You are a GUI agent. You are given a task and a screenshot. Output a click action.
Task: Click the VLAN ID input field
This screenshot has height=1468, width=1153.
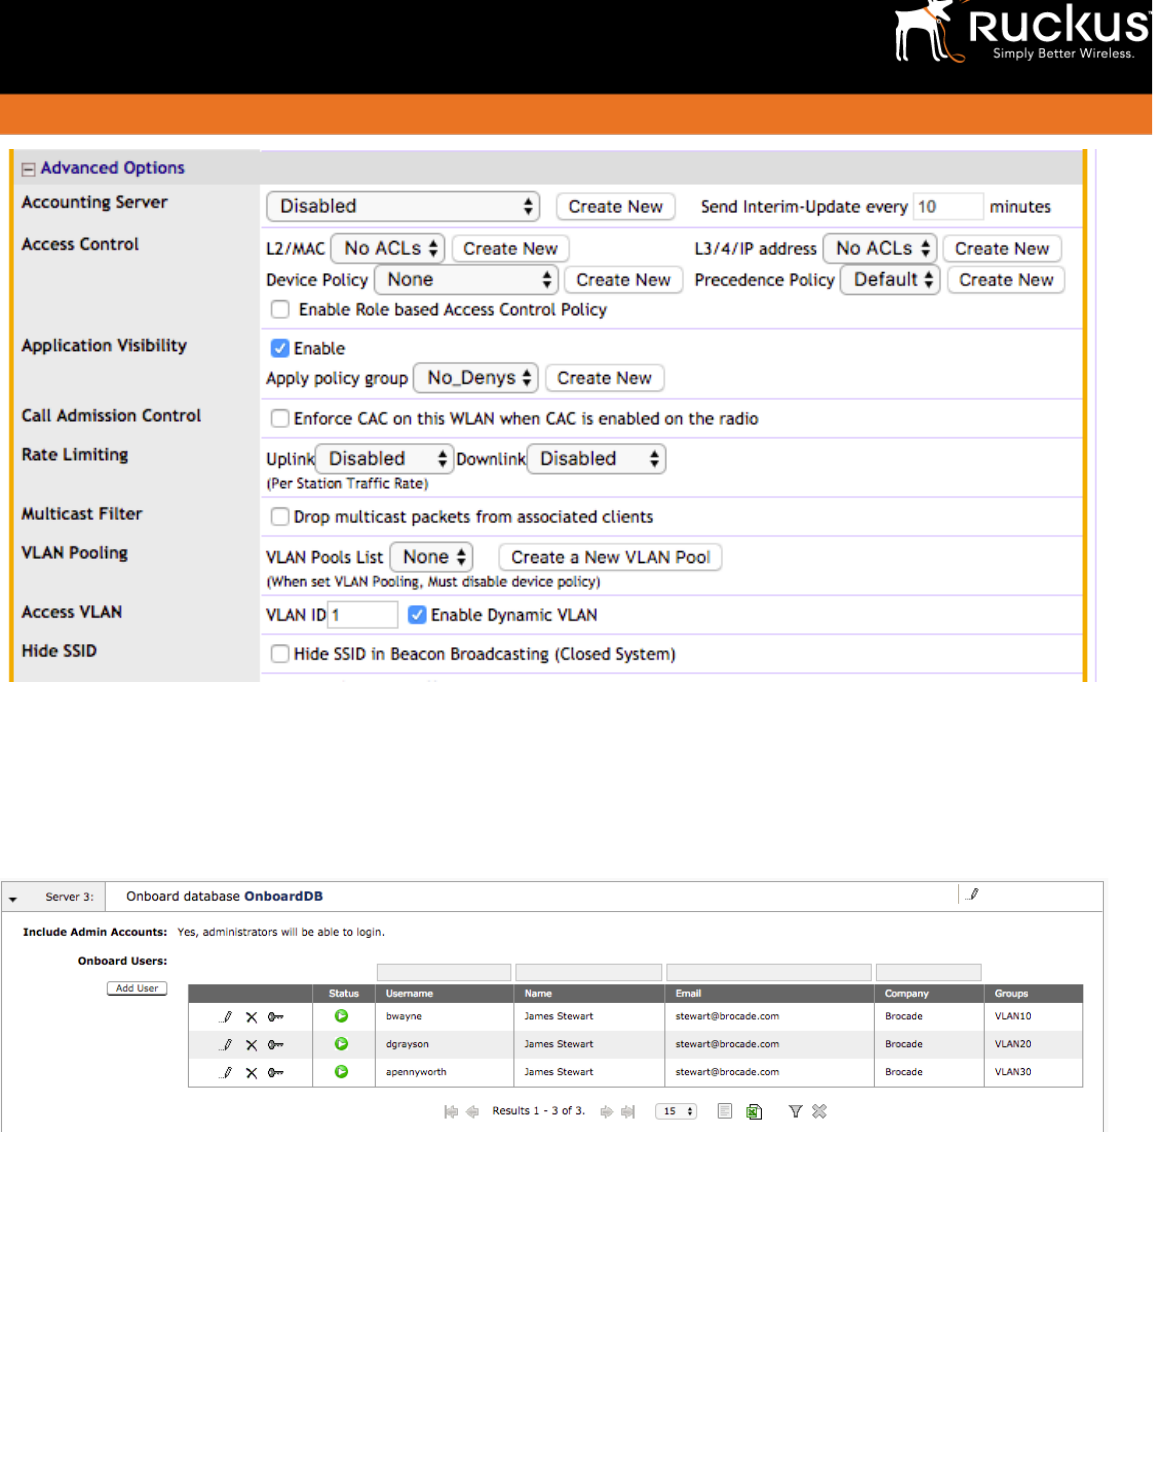[x=363, y=614]
